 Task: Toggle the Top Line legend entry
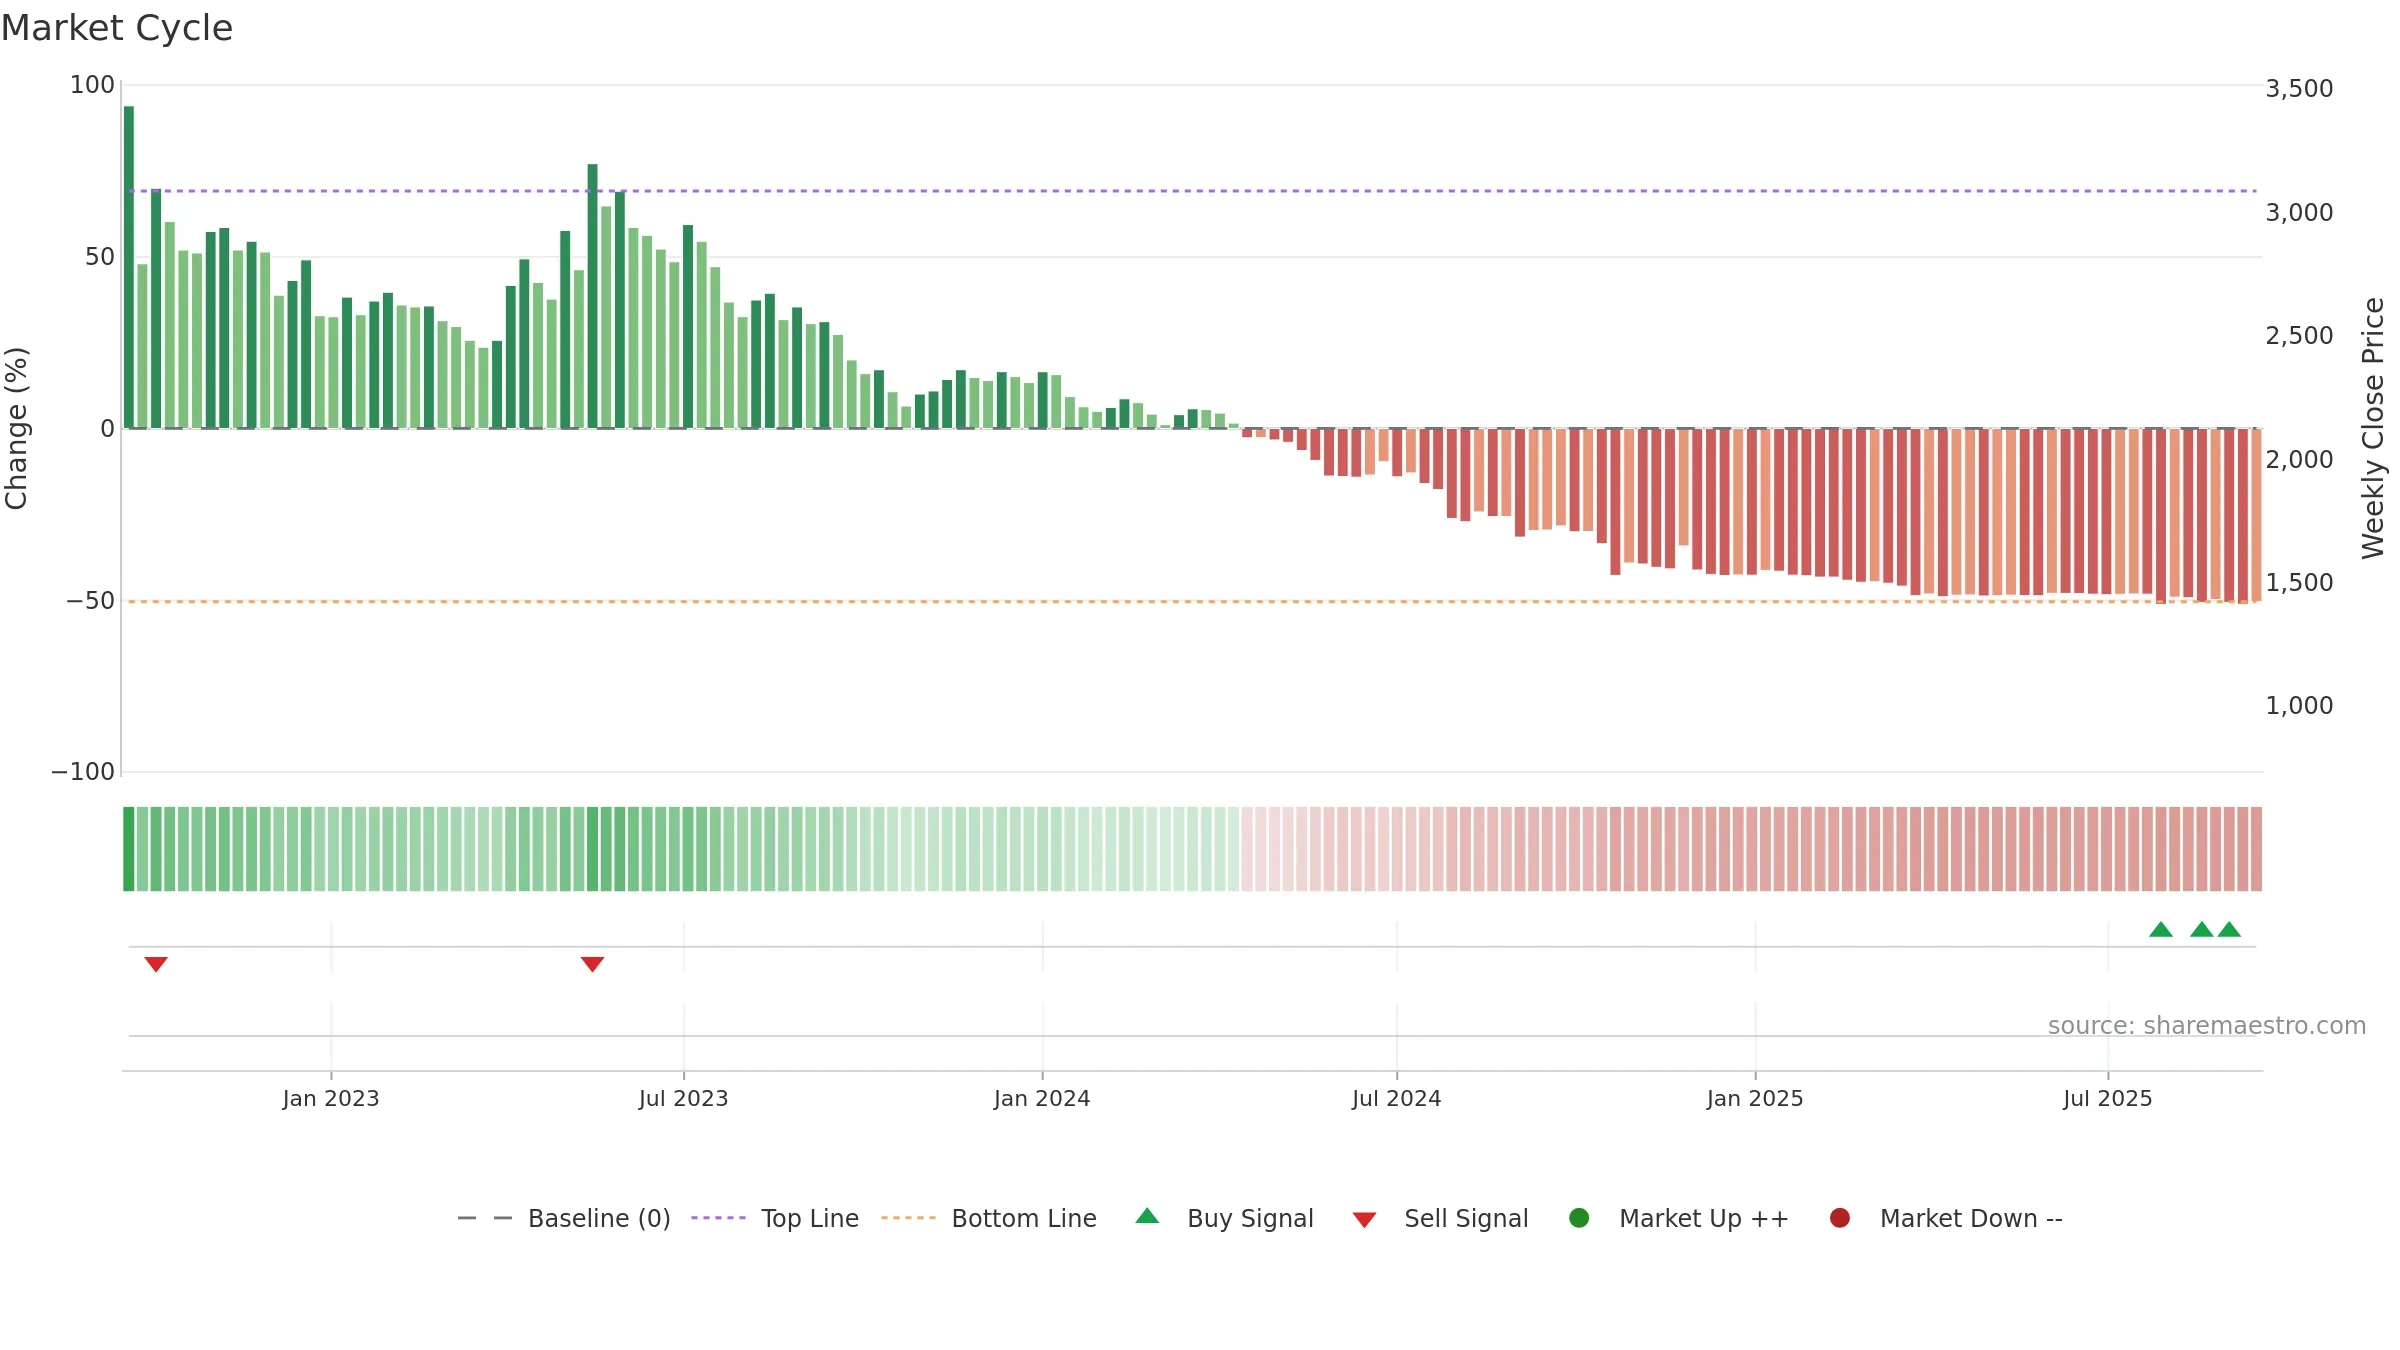coord(775,1218)
